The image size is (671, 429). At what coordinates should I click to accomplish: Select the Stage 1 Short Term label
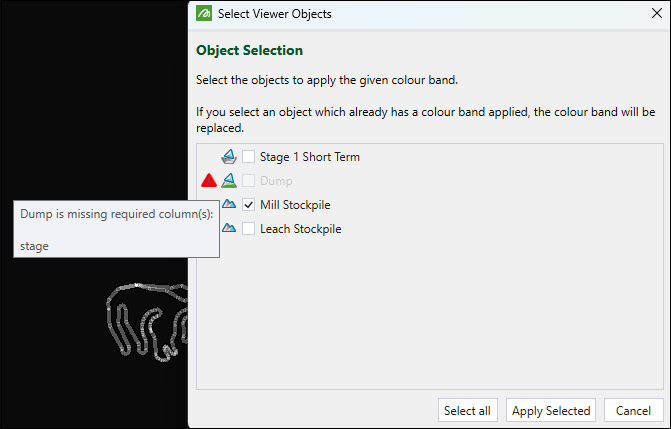309,157
